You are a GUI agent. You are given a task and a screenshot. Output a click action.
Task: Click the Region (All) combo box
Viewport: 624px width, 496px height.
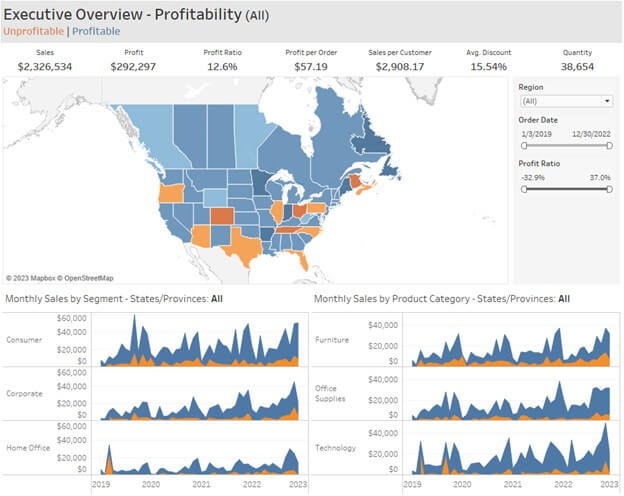[x=566, y=101]
